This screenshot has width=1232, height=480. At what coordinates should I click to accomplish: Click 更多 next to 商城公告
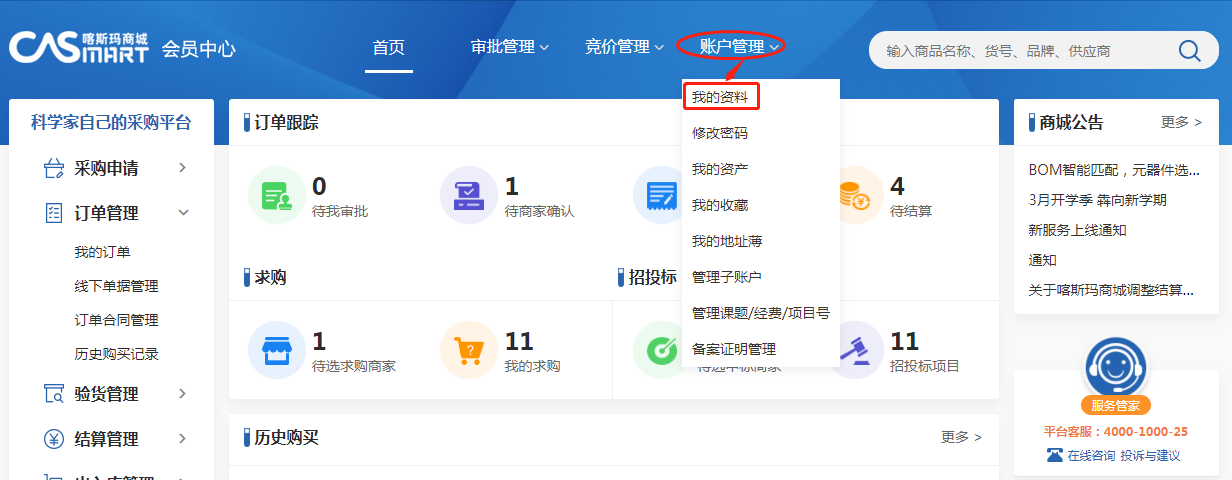1181,122
